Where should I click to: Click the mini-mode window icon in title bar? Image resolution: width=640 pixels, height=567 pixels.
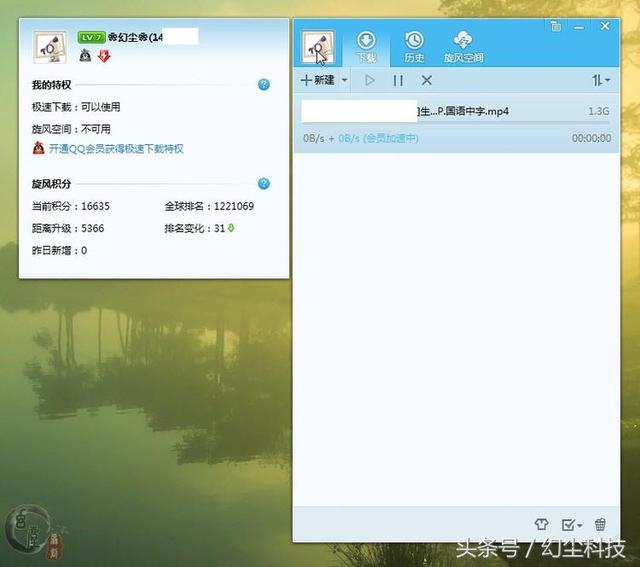[x=556, y=27]
